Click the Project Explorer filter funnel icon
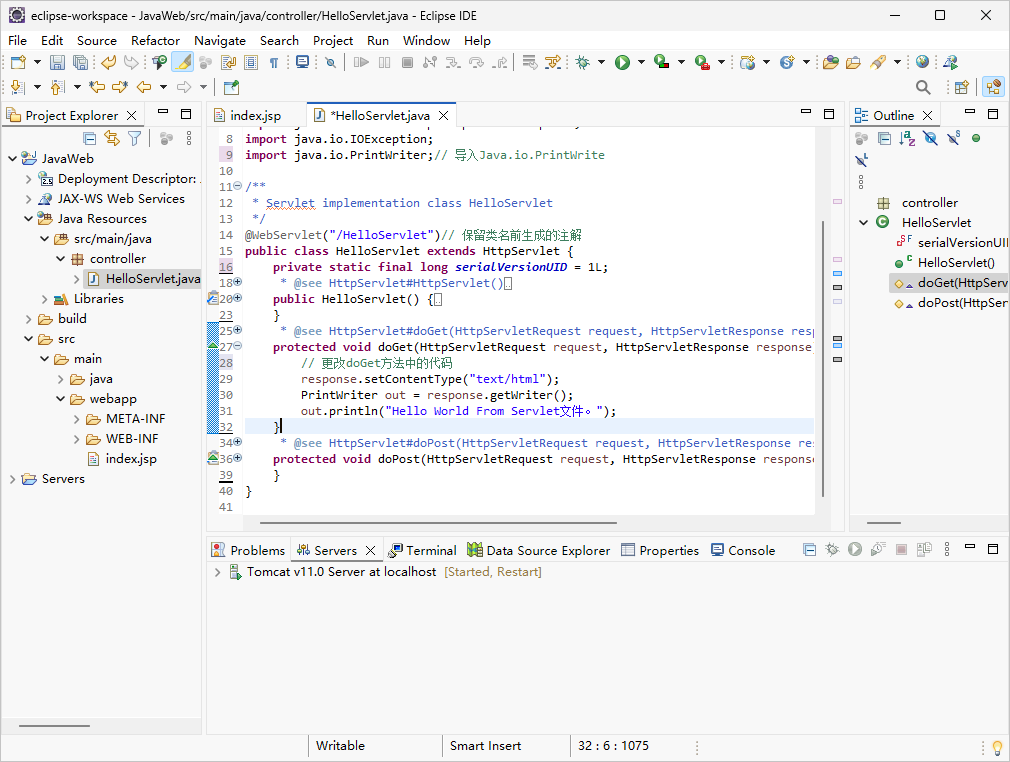1010x762 pixels. click(134, 138)
